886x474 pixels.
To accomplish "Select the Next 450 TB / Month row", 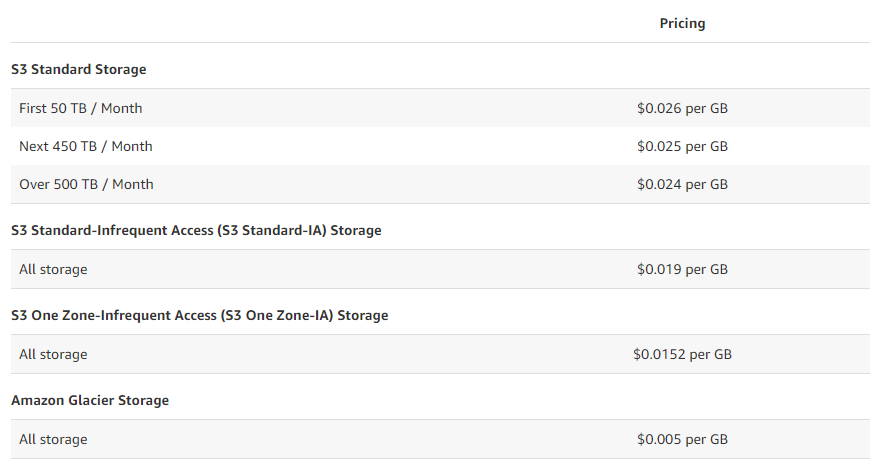I will pyautogui.click(x=440, y=146).
